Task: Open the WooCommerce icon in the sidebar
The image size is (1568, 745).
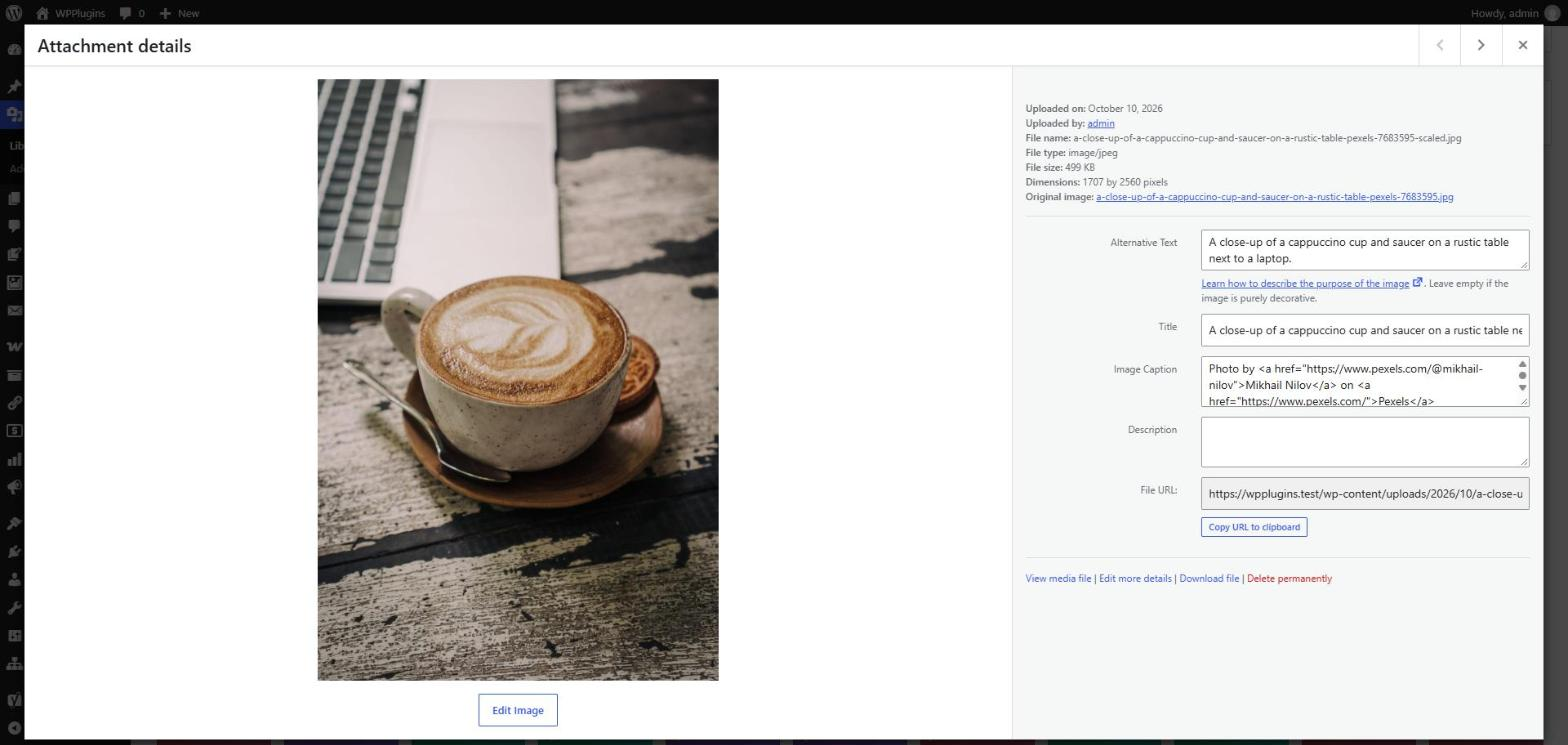Action: tap(14, 347)
